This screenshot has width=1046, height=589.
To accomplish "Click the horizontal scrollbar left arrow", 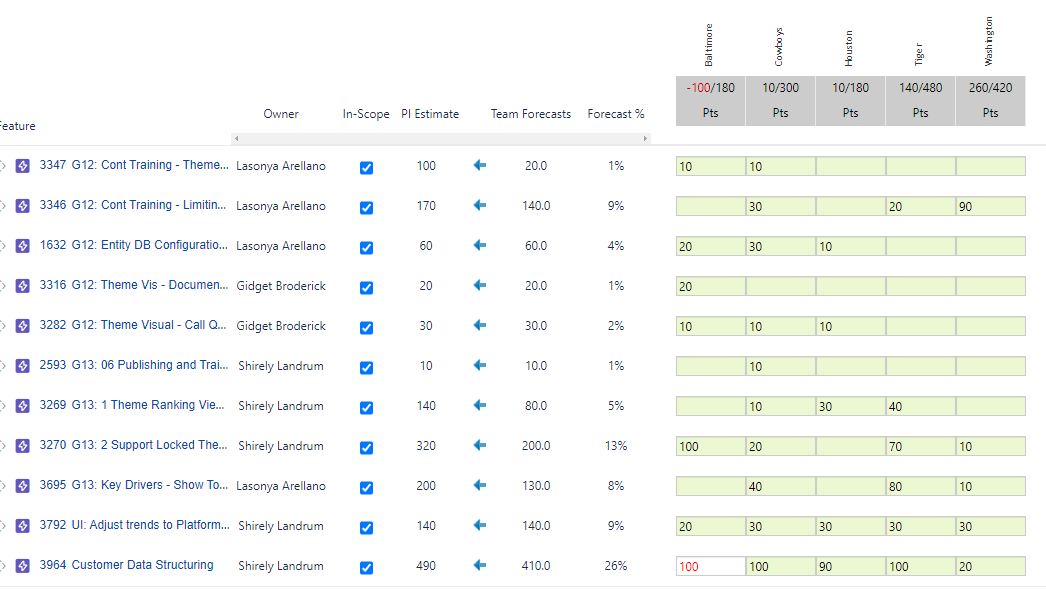I will pos(236,139).
